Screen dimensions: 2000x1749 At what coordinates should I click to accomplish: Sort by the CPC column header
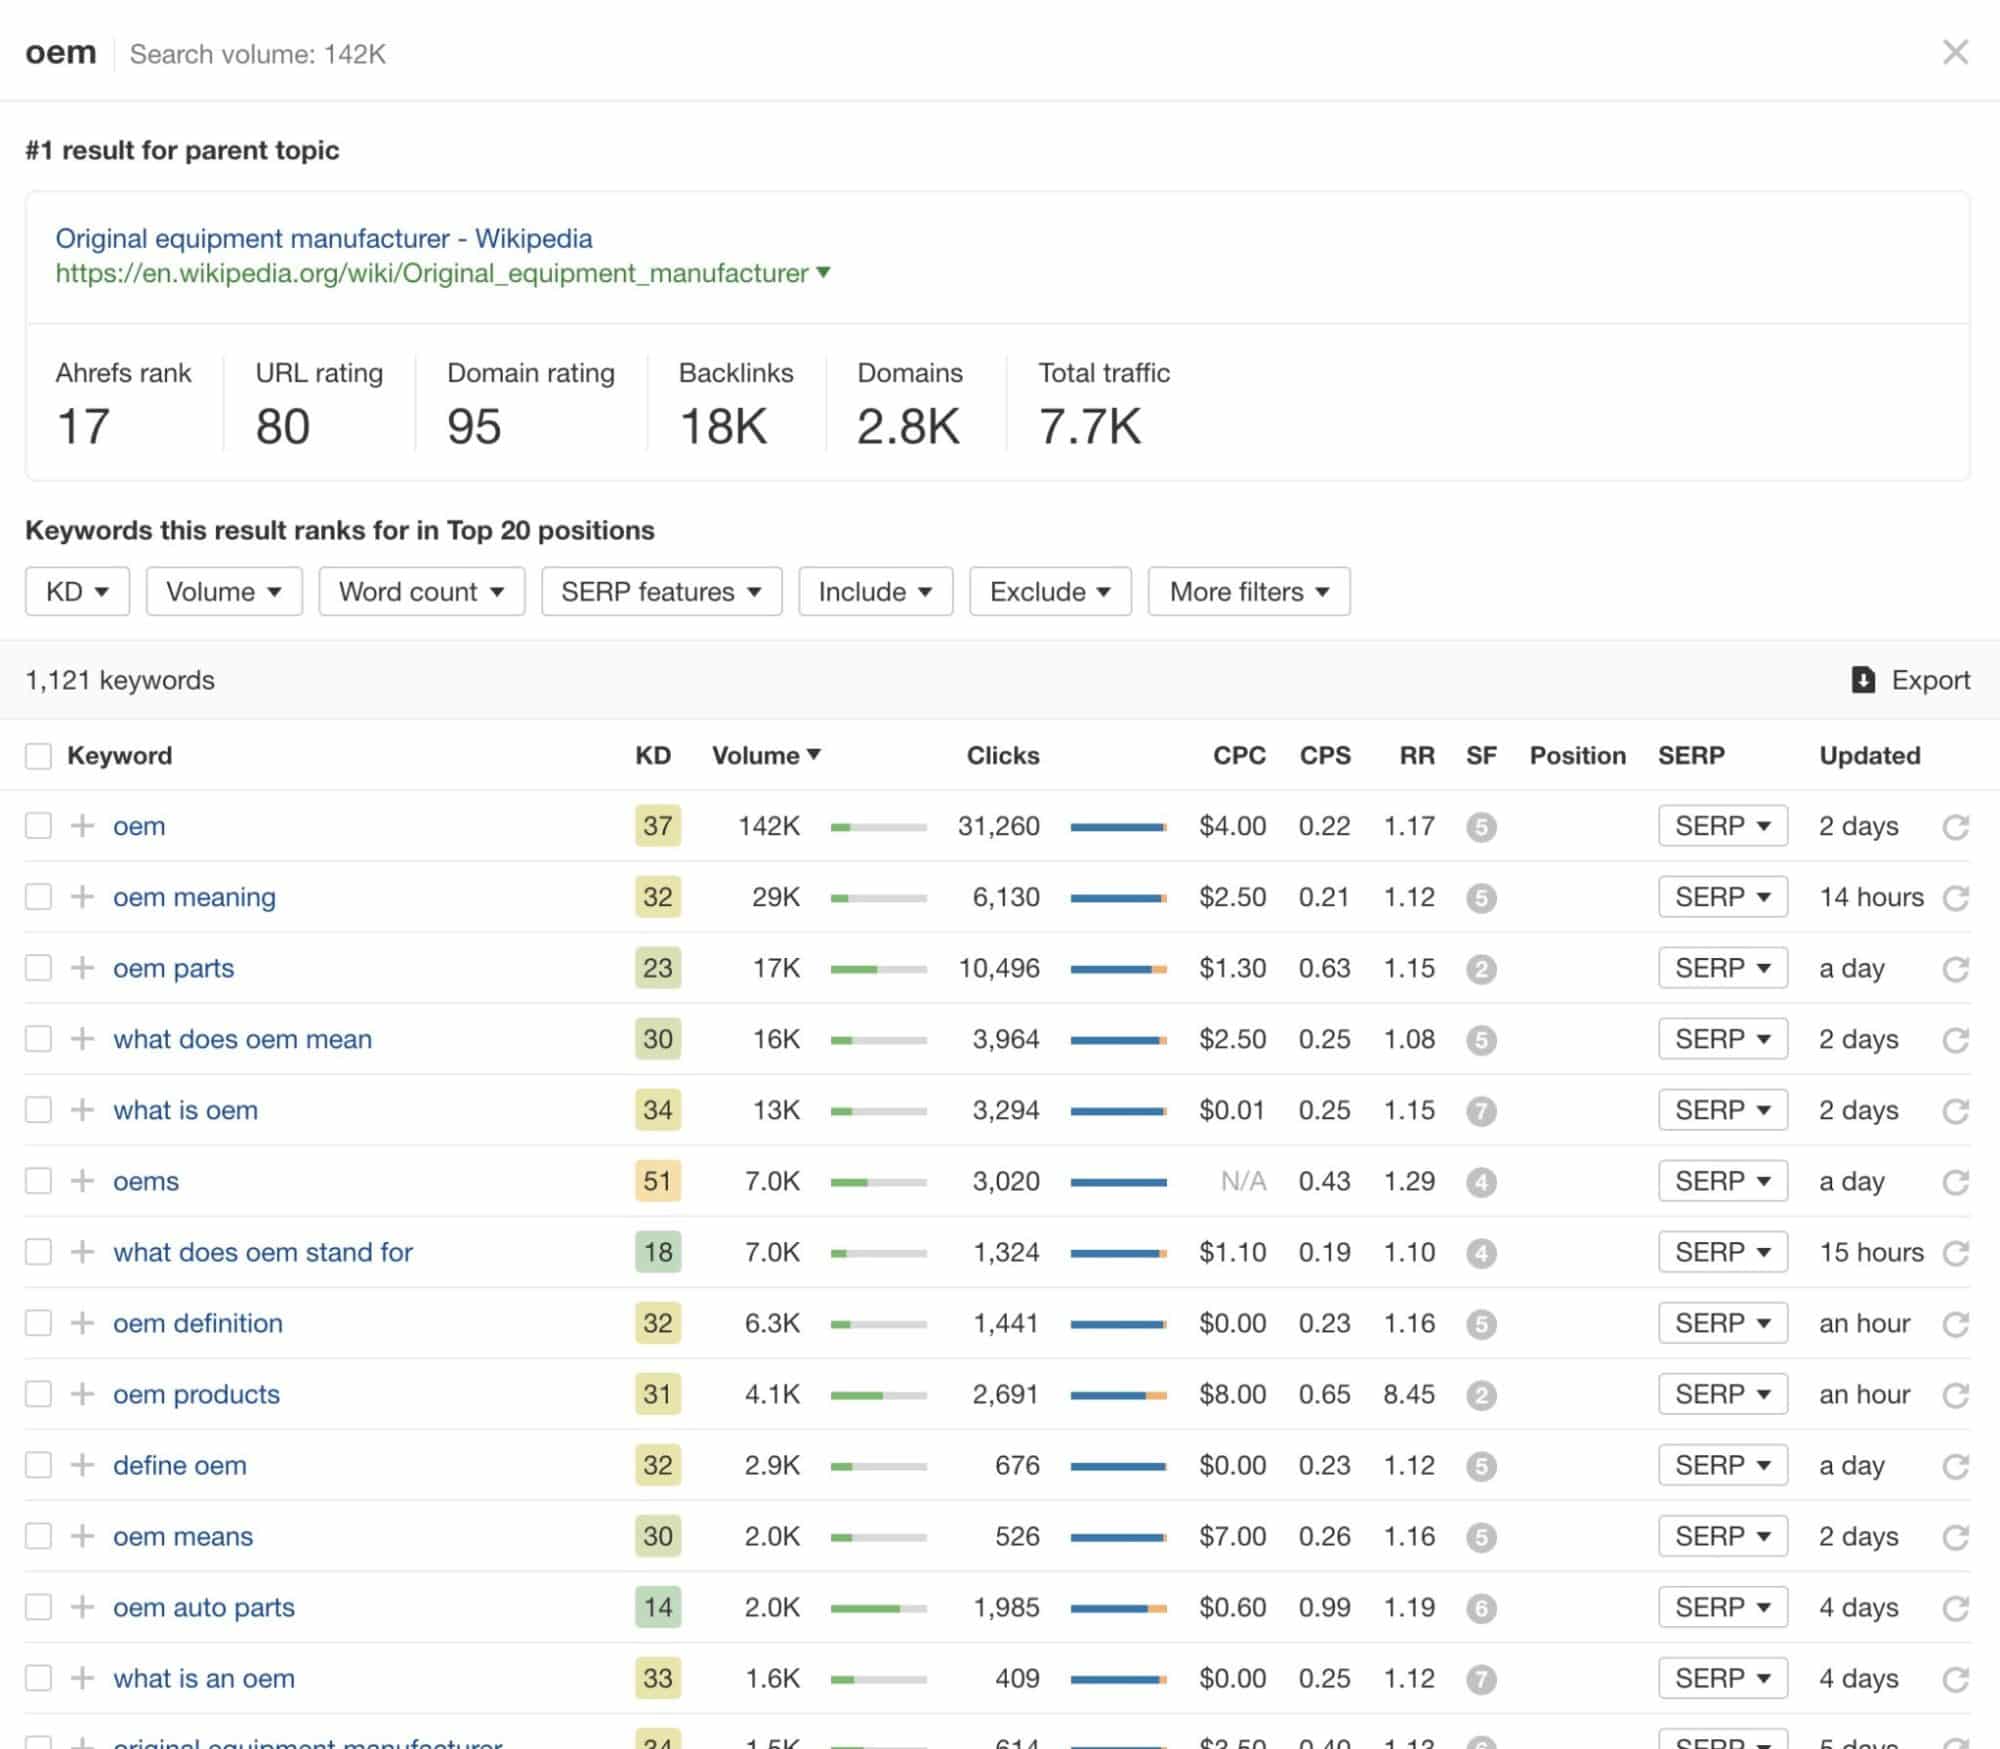coord(1239,755)
